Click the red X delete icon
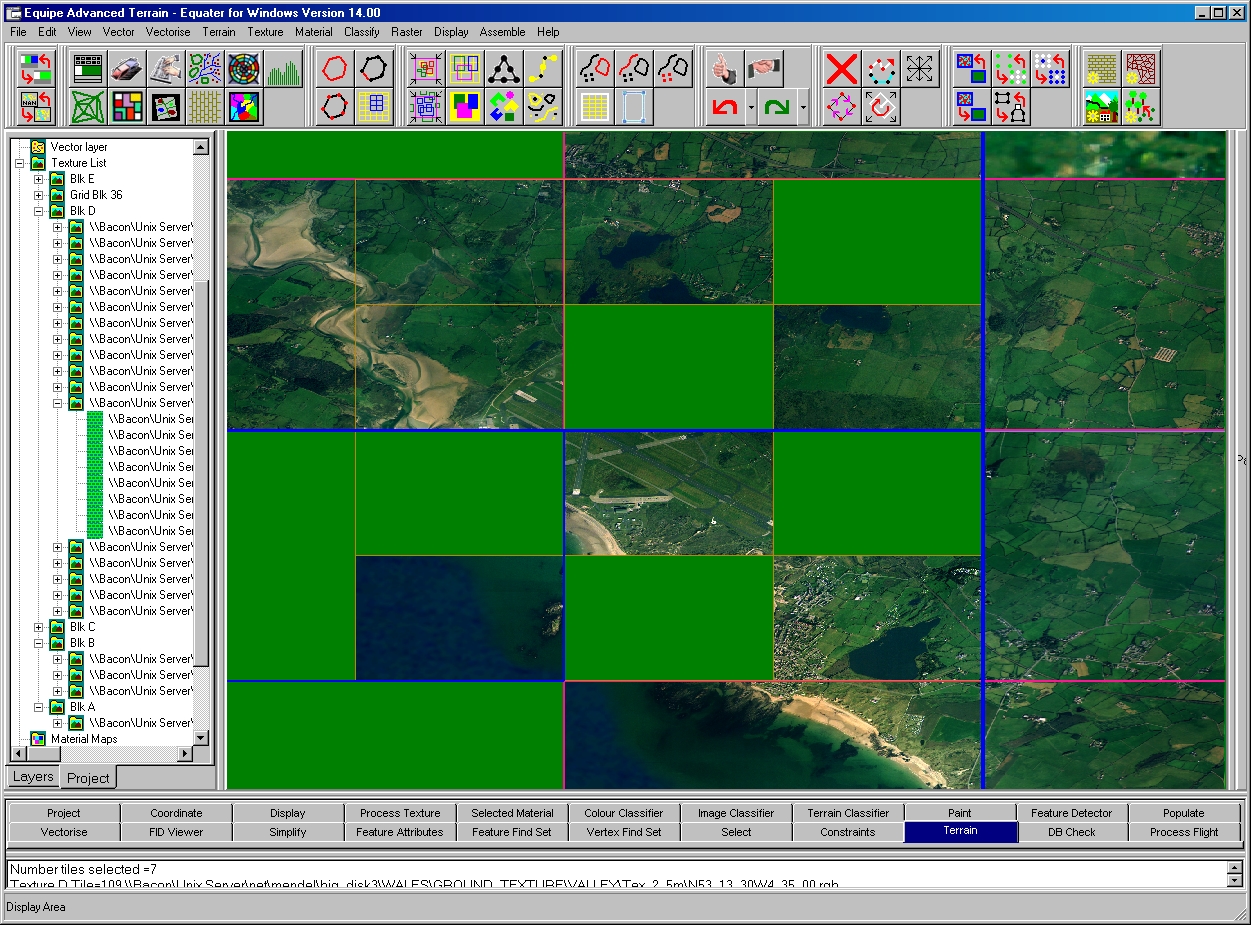The height and width of the screenshot is (925, 1251). click(842, 69)
